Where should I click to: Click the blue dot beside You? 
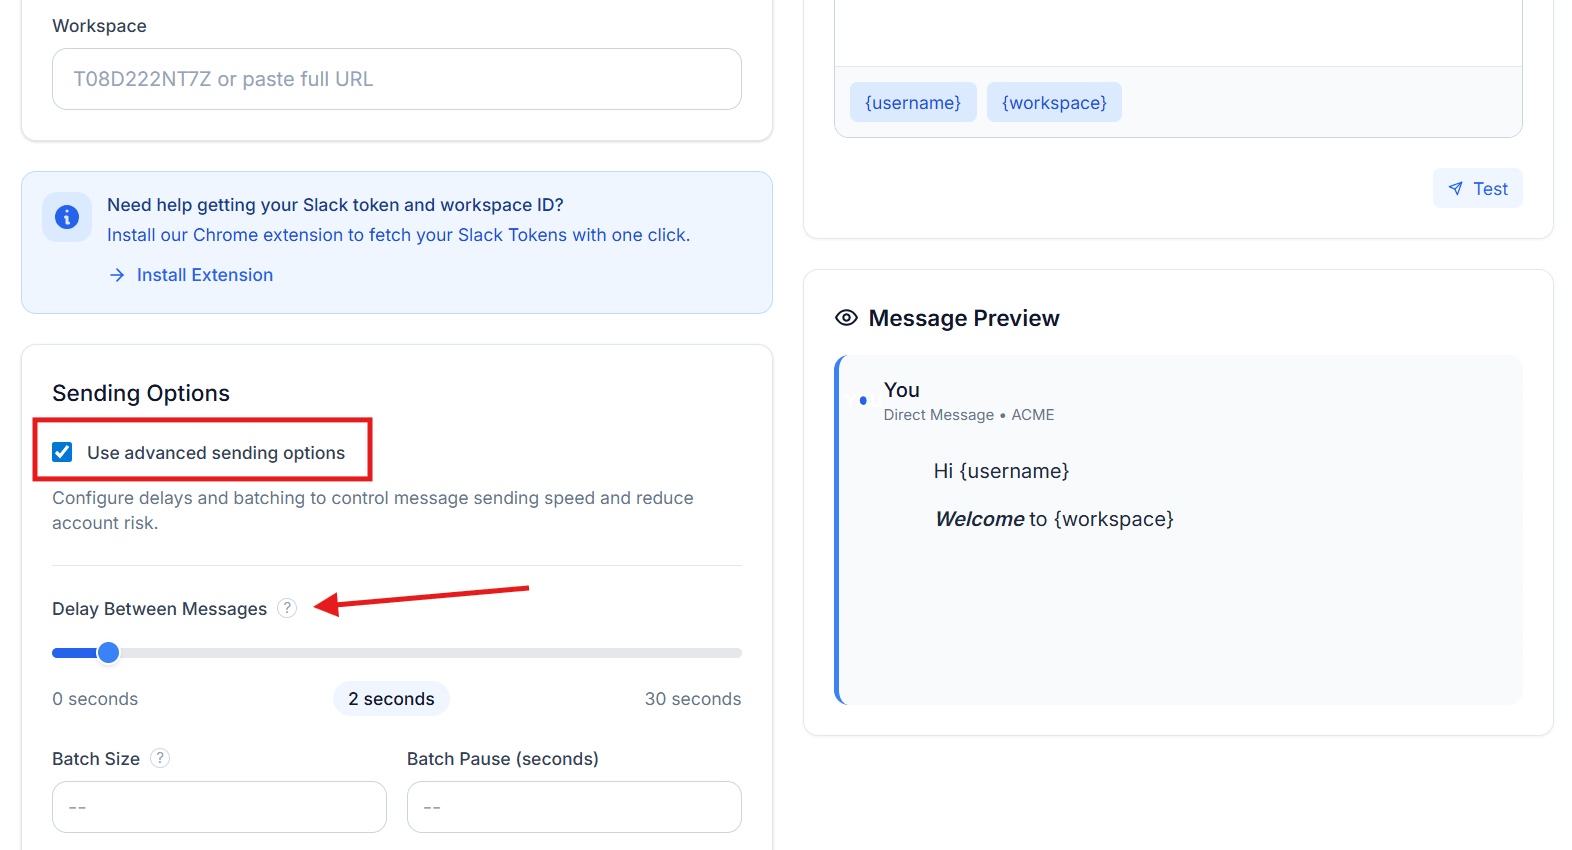863,400
